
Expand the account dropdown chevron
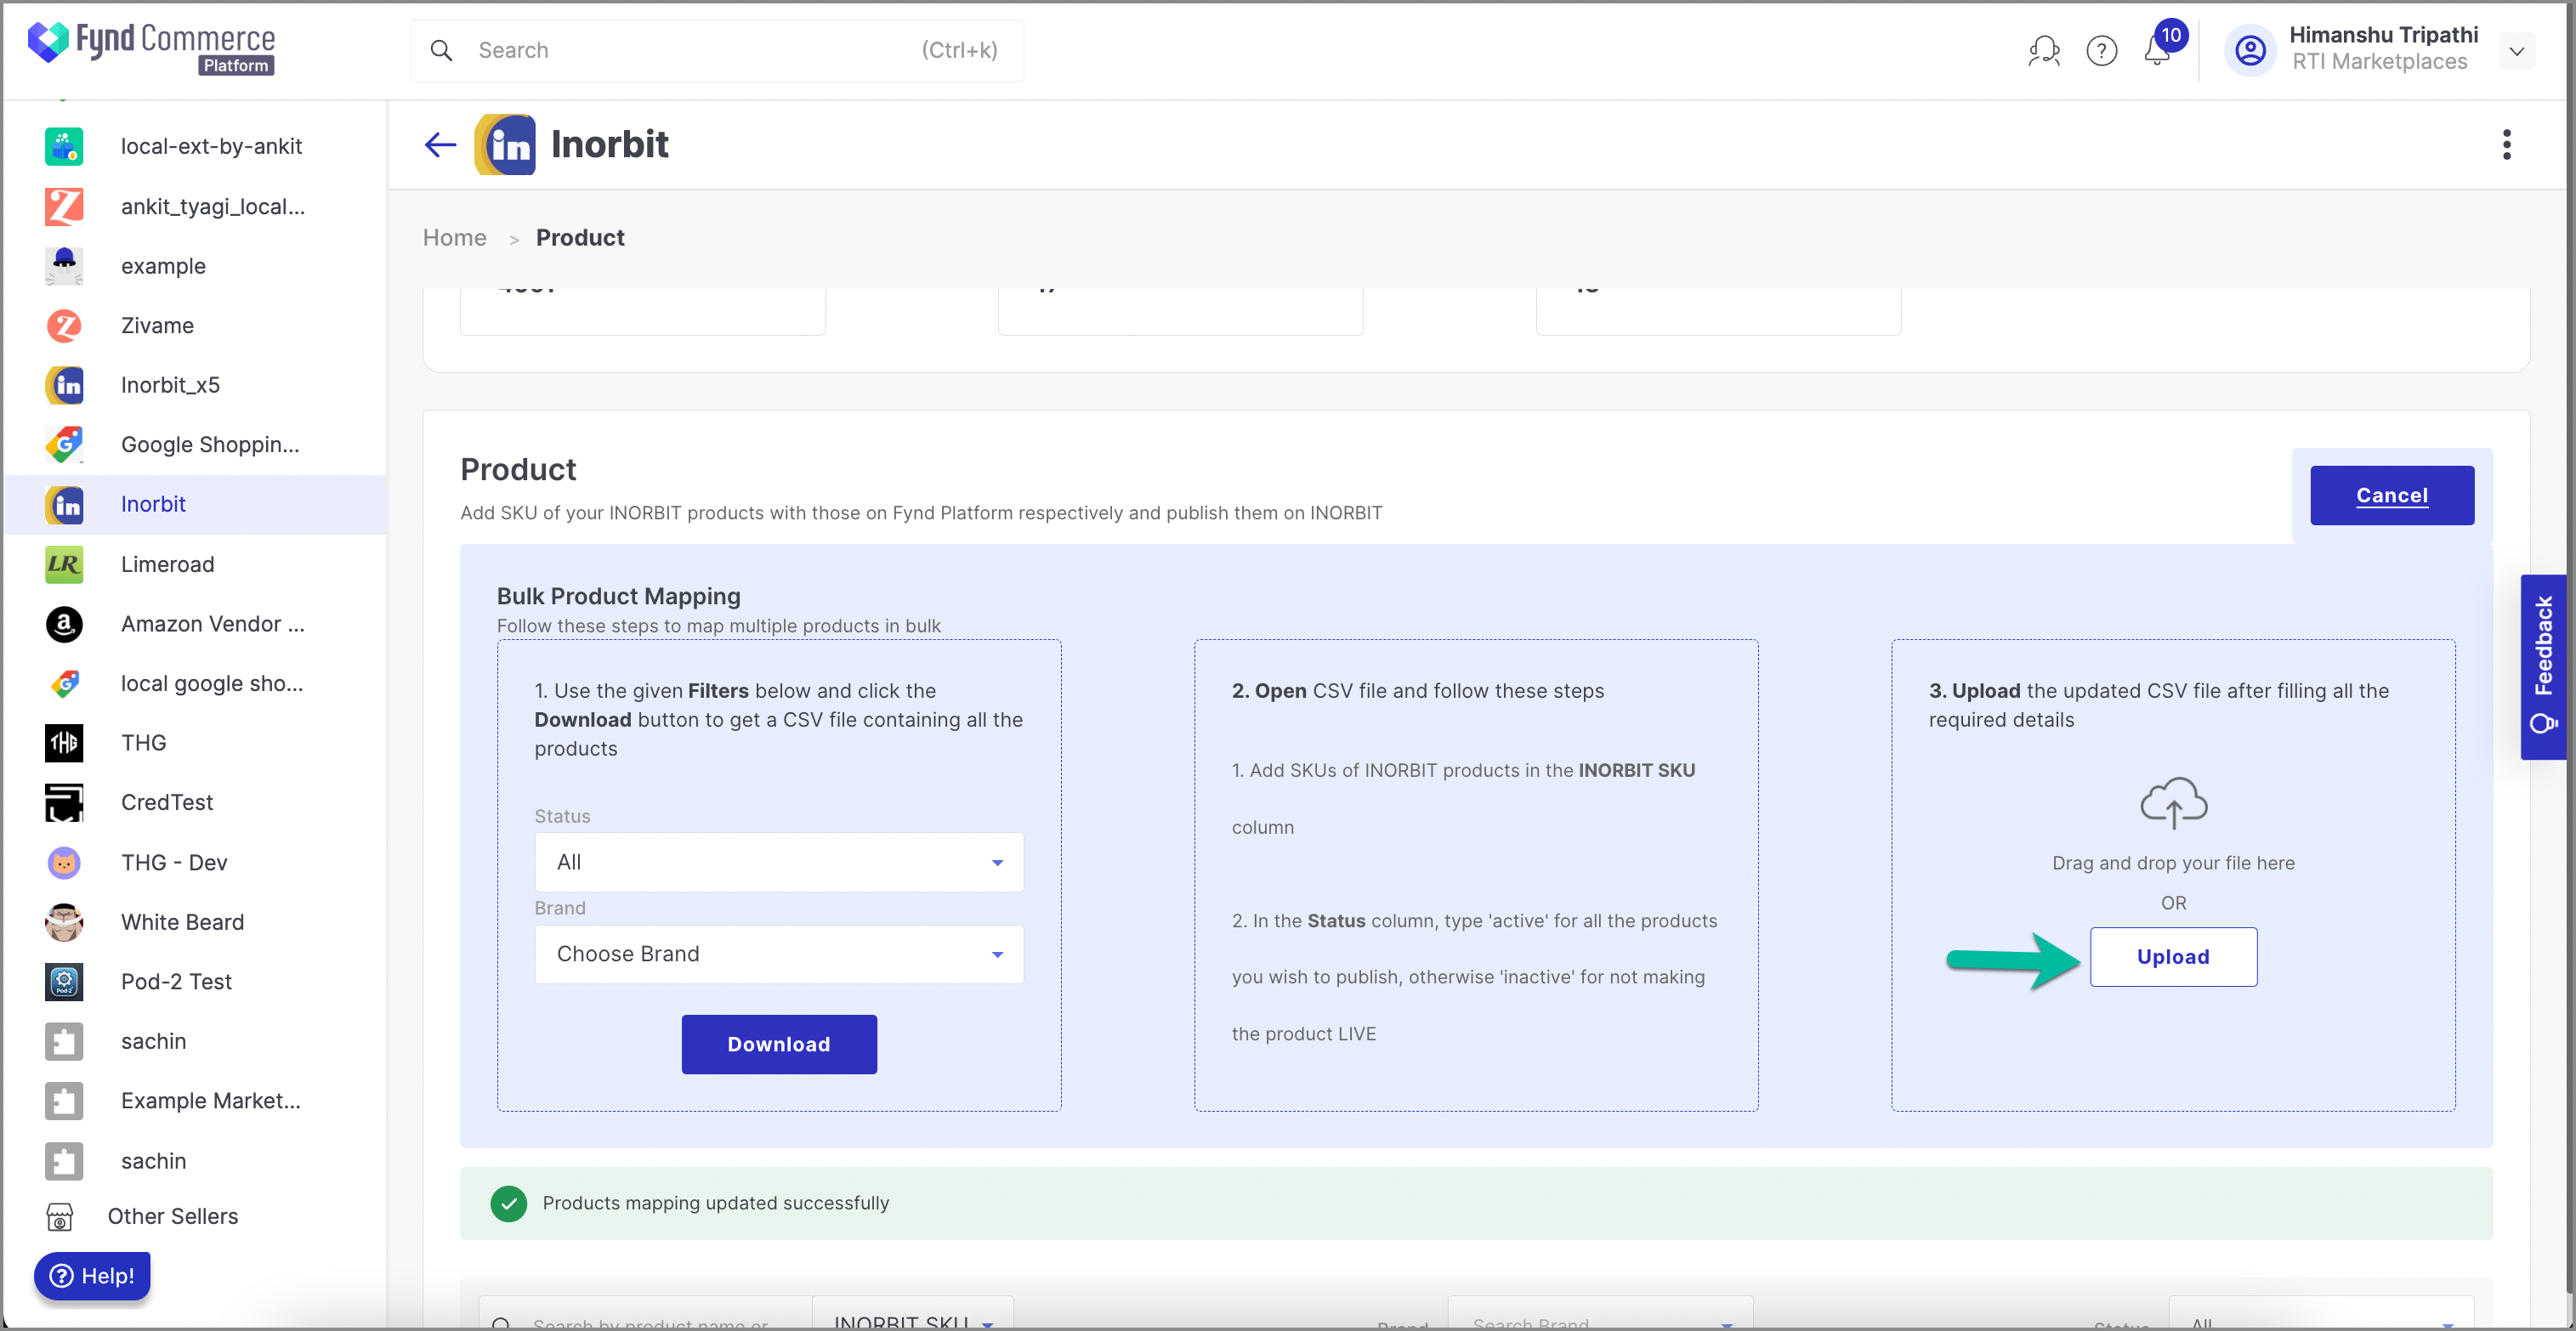coord(2516,51)
